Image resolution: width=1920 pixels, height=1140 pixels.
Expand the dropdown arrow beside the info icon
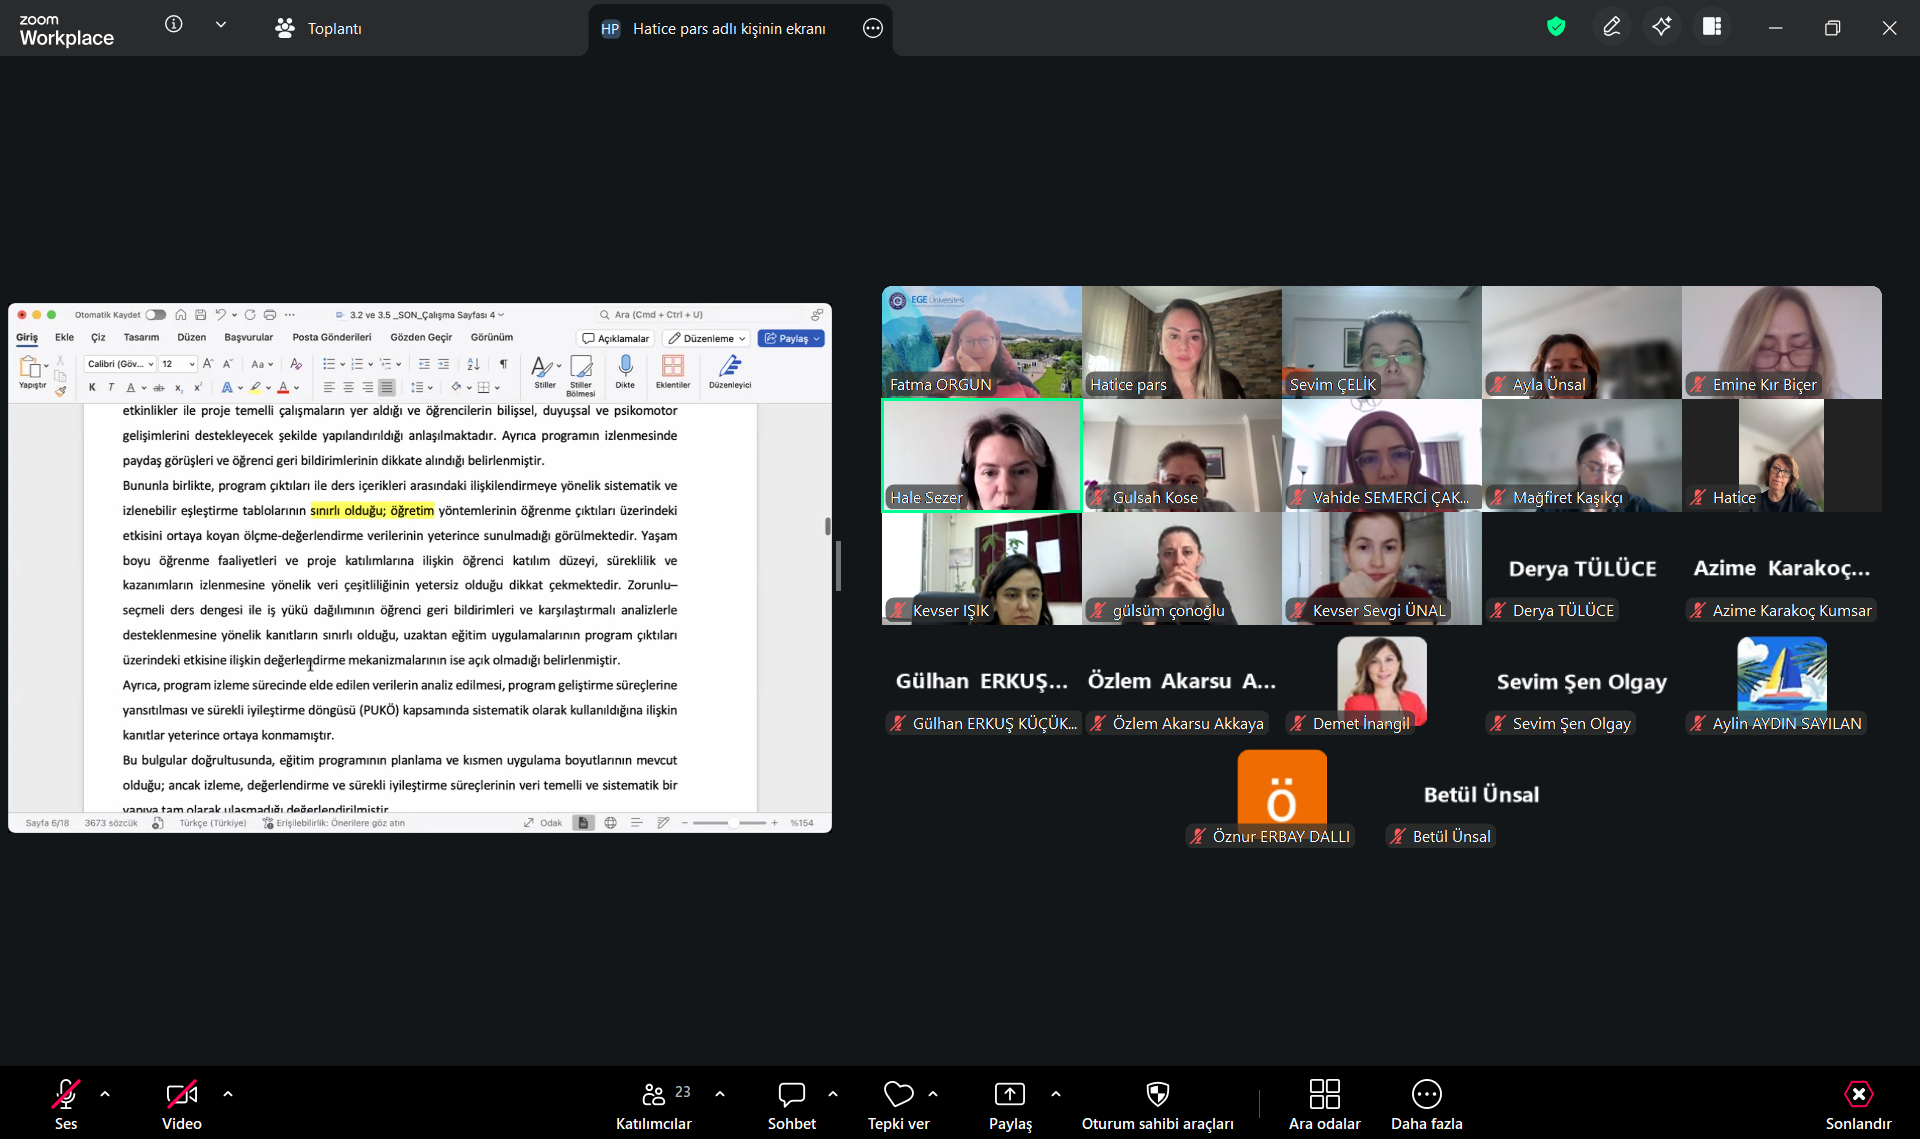pos(221,24)
